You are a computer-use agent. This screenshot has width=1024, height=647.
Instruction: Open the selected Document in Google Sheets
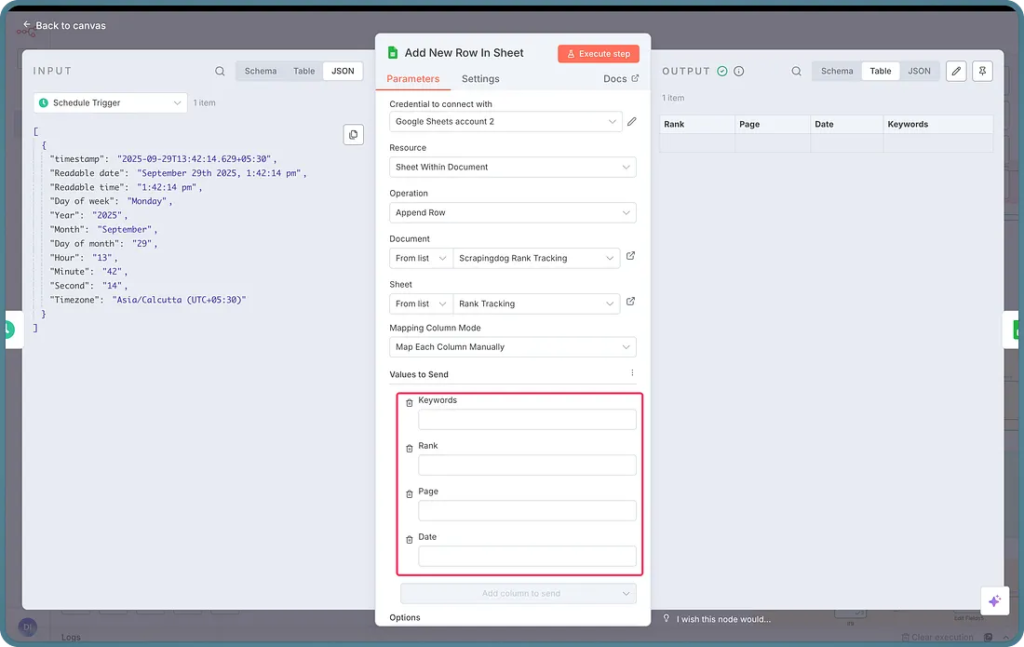pos(630,257)
